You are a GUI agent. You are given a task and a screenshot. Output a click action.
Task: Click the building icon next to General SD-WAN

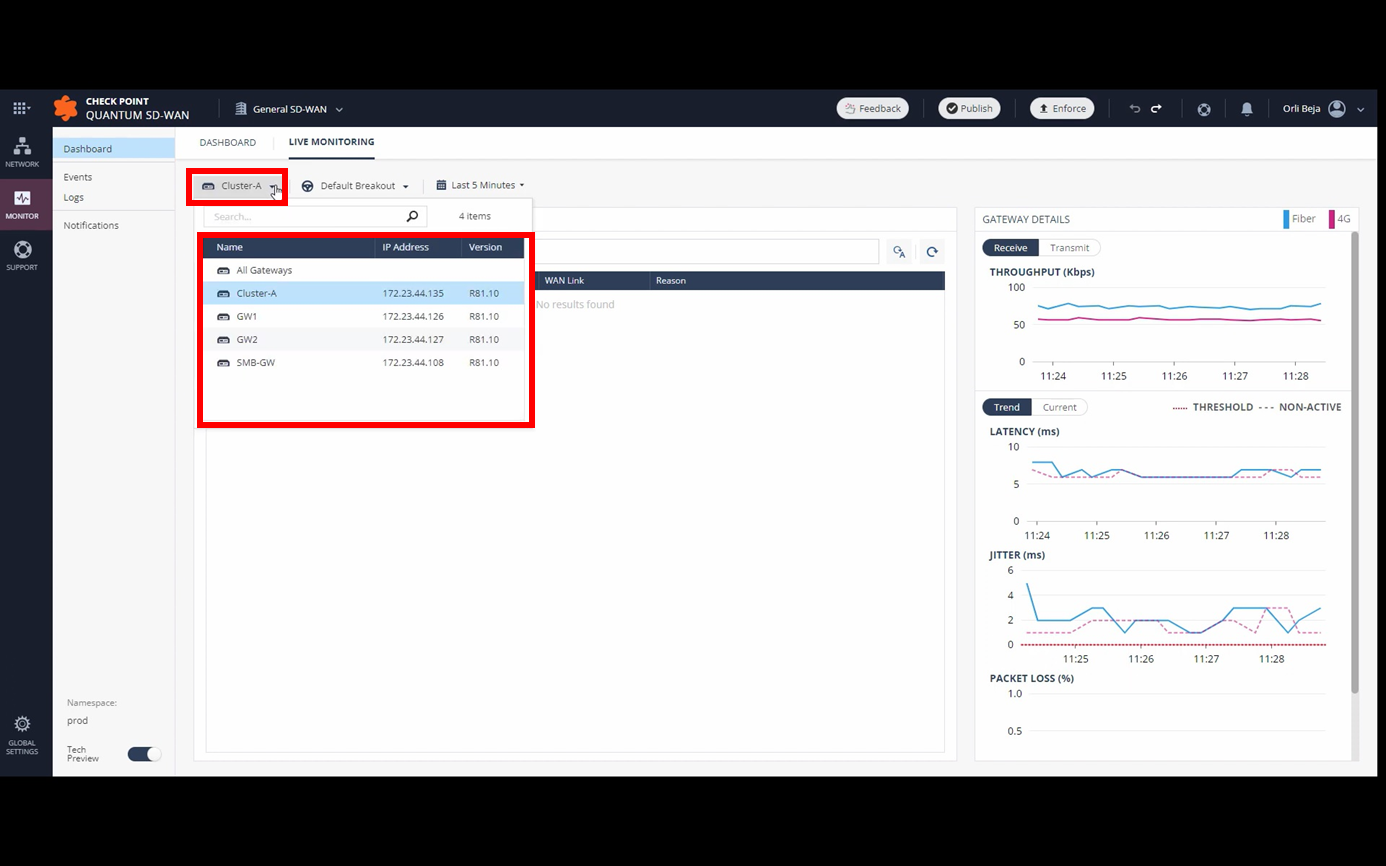[240, 109]
